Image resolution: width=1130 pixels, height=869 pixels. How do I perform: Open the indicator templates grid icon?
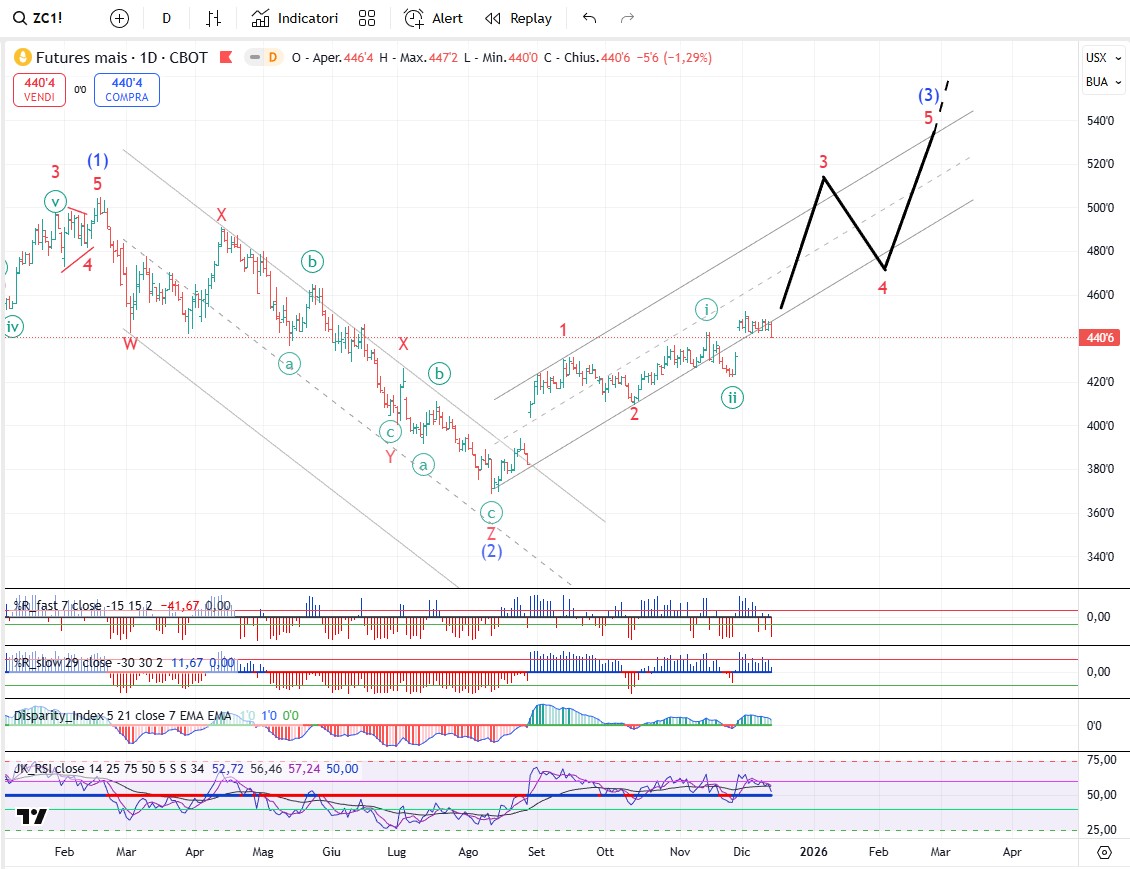click(x=367, y=18)
